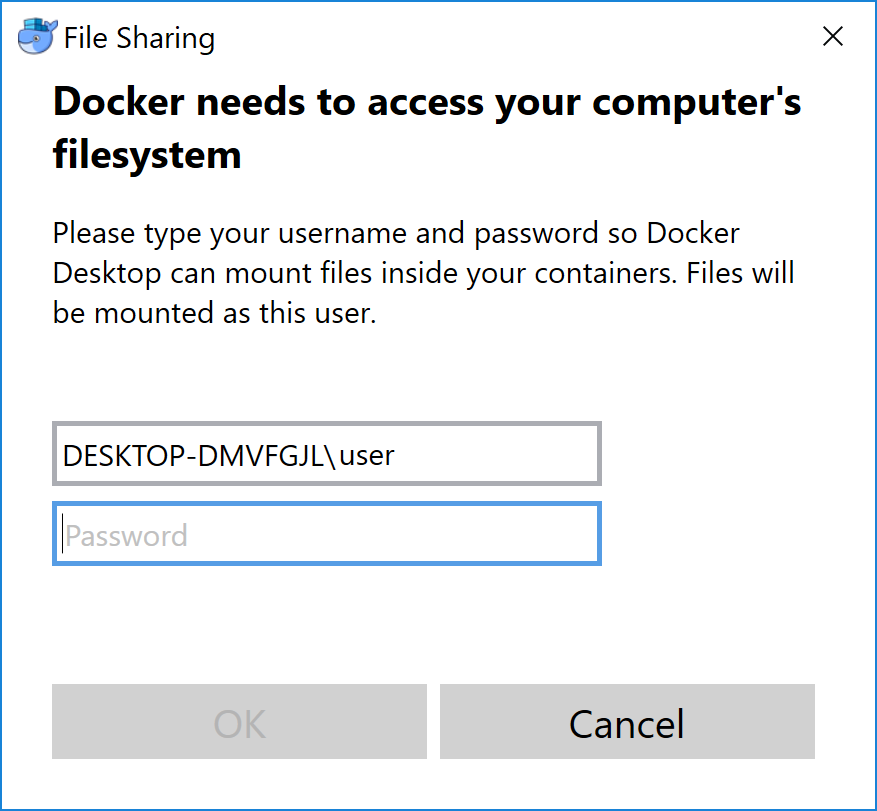Place cursor after "user" in username box

(397, 456)
